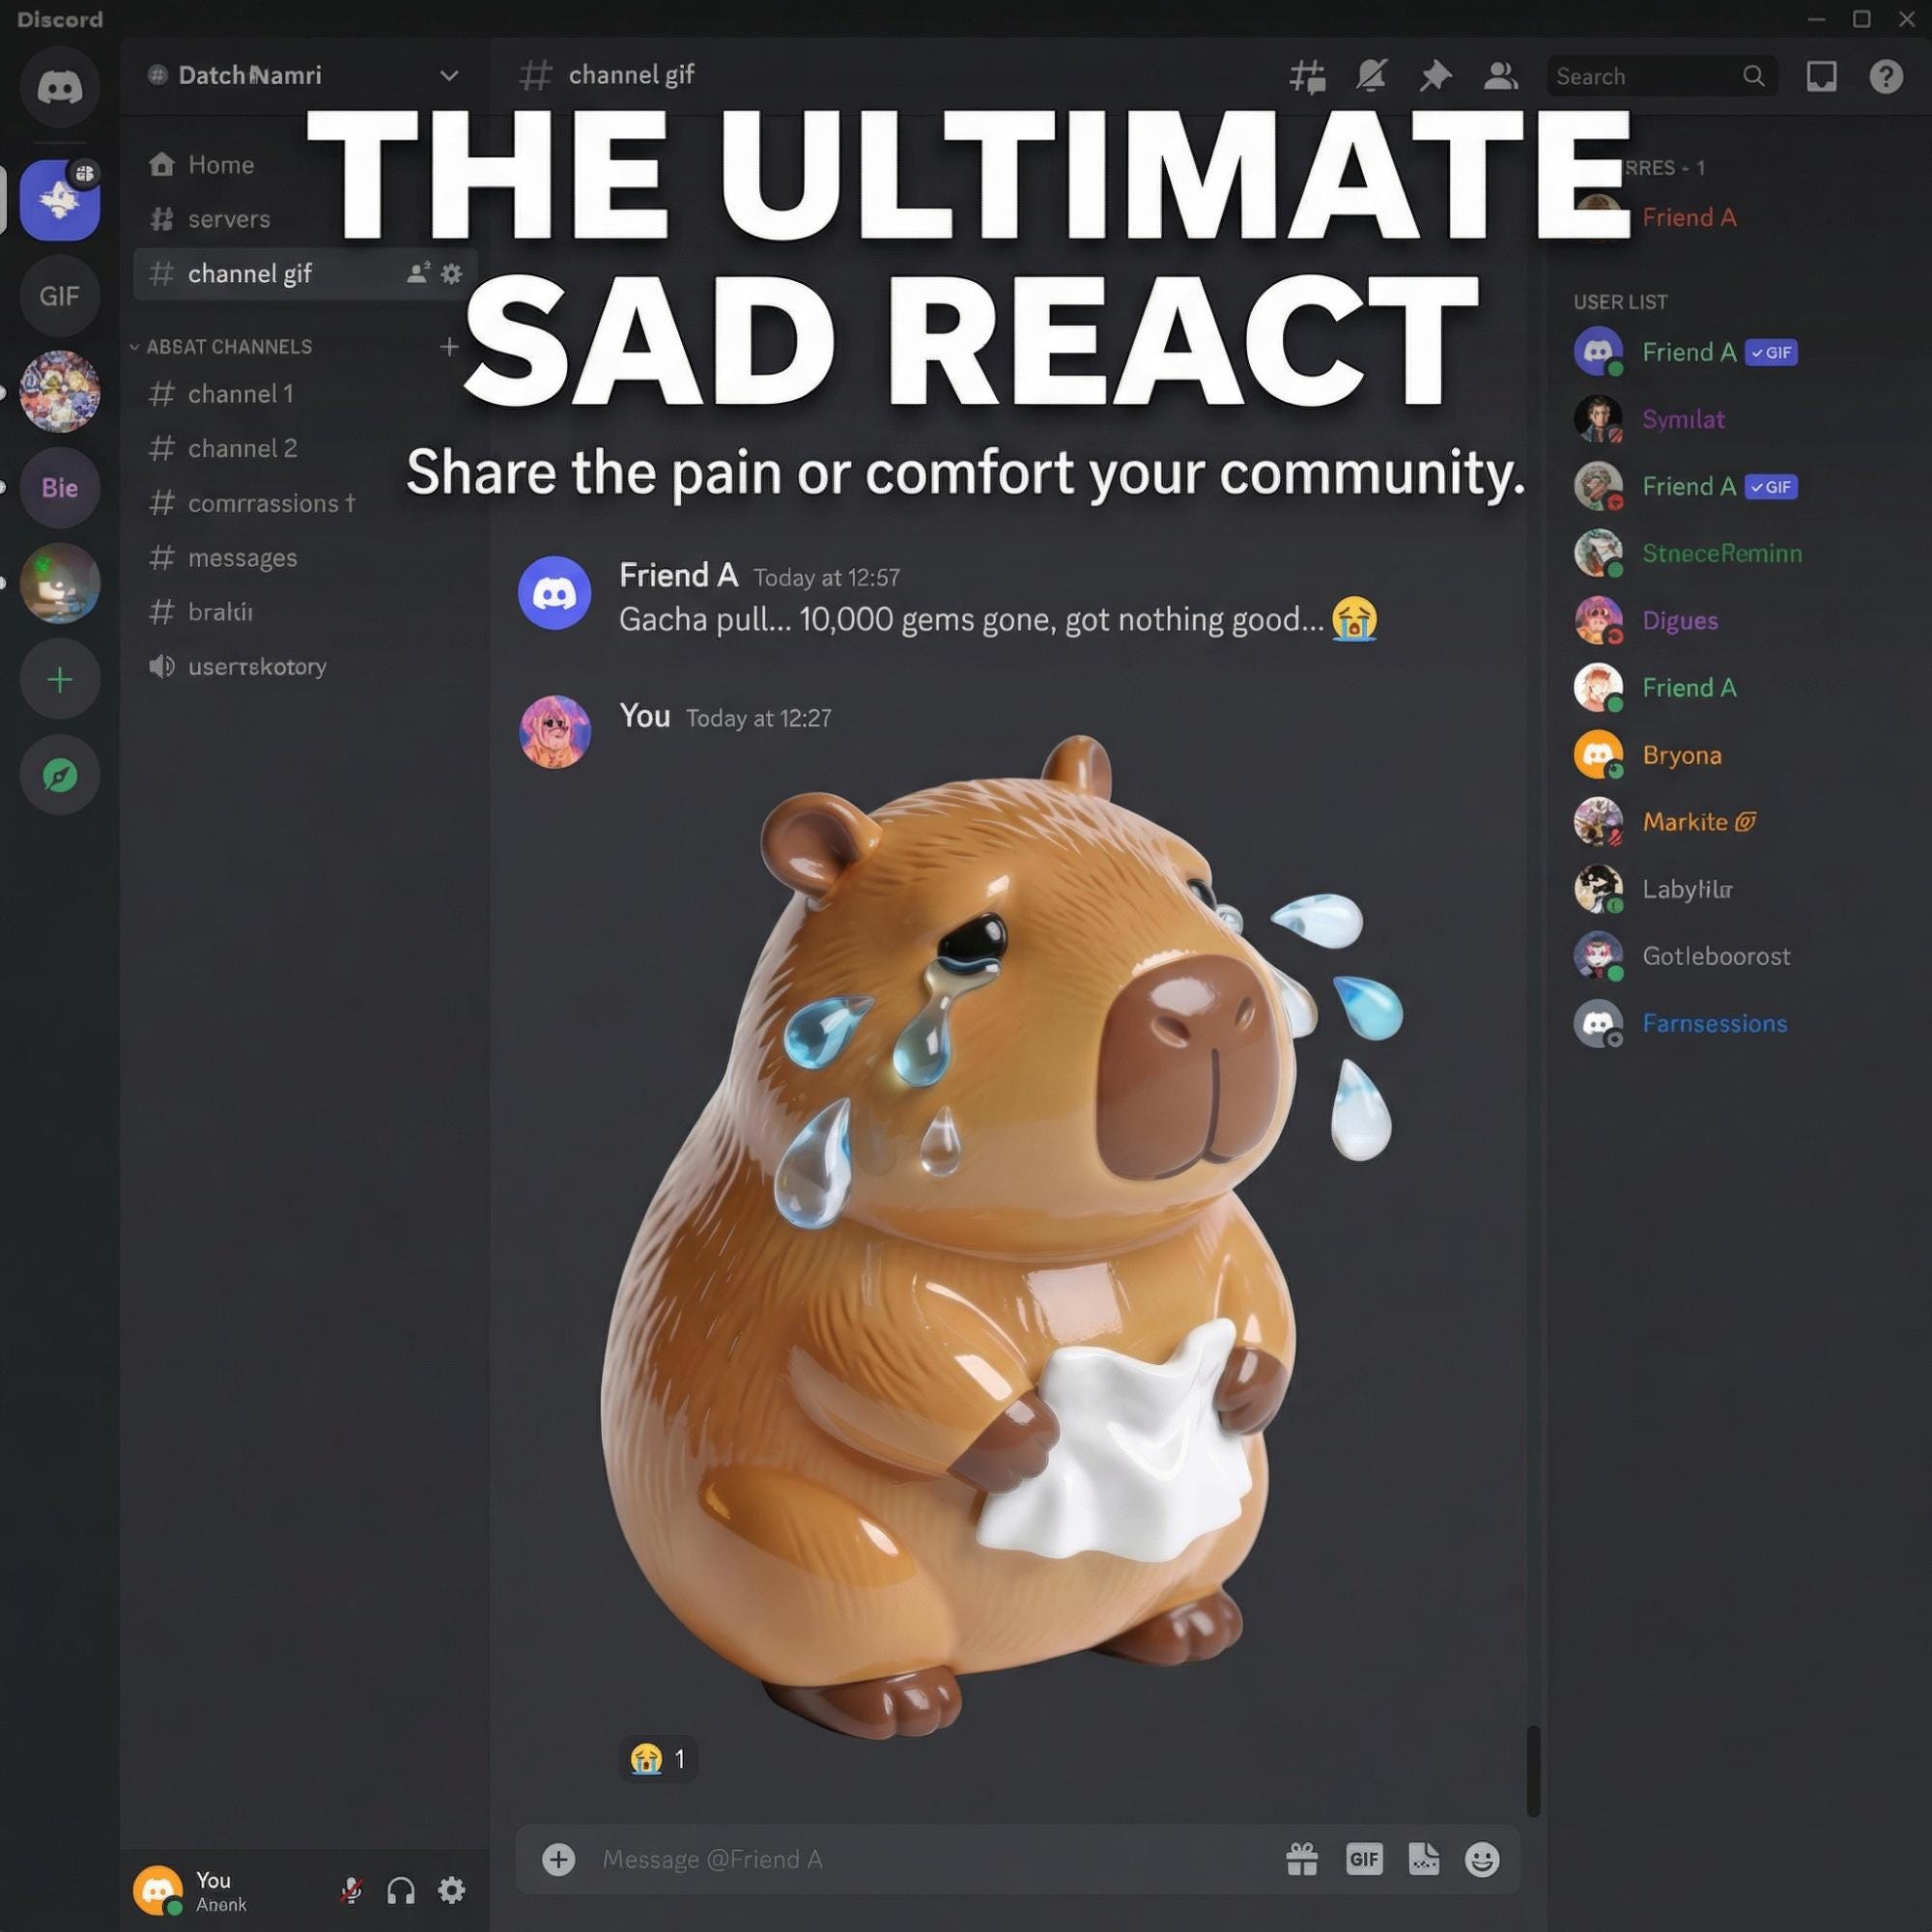Add a server with the plus icon
The width and height of the screenshot is (1932, 1932).
pos(60,680)
